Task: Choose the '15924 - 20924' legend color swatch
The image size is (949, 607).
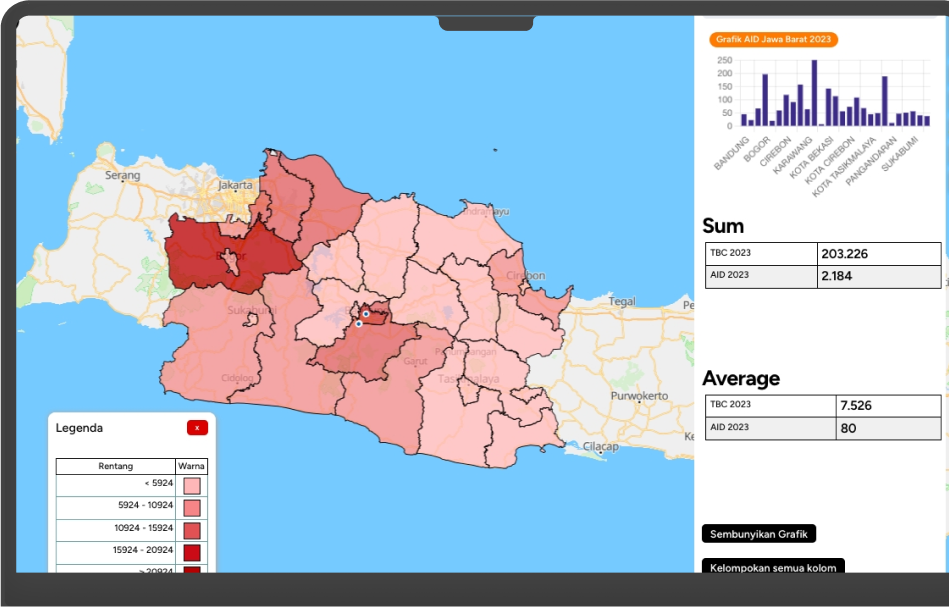Action: [x=192, y=552]
